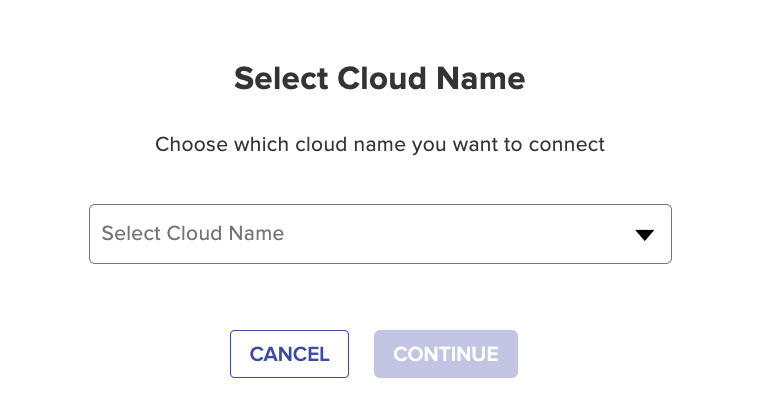760x410 pixels.
Task: Click the "Choose which cloud name" instruction text
Action: point(380,145)
